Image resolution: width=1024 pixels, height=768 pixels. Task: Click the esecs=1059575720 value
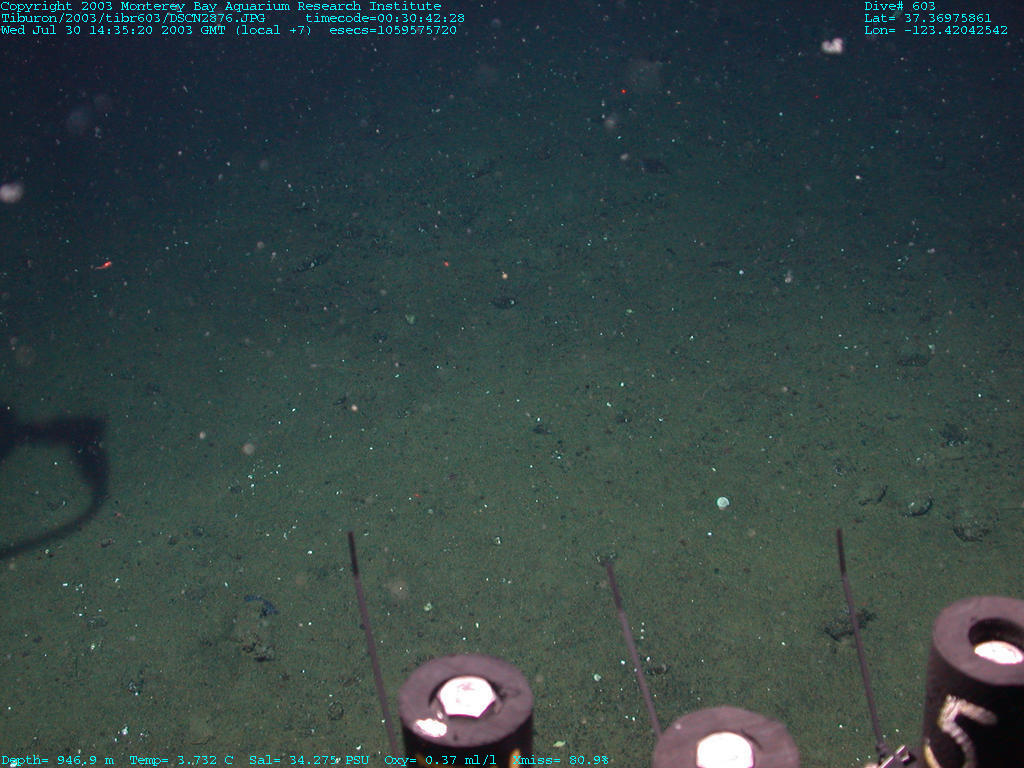(392, 30)
